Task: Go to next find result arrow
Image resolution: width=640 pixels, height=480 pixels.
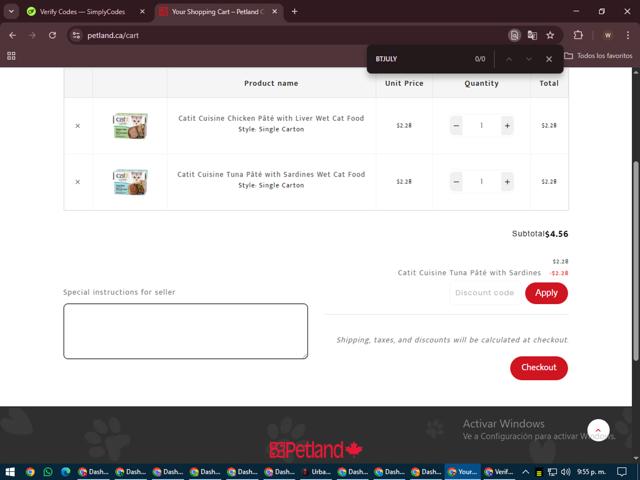Action: (529, 59)
